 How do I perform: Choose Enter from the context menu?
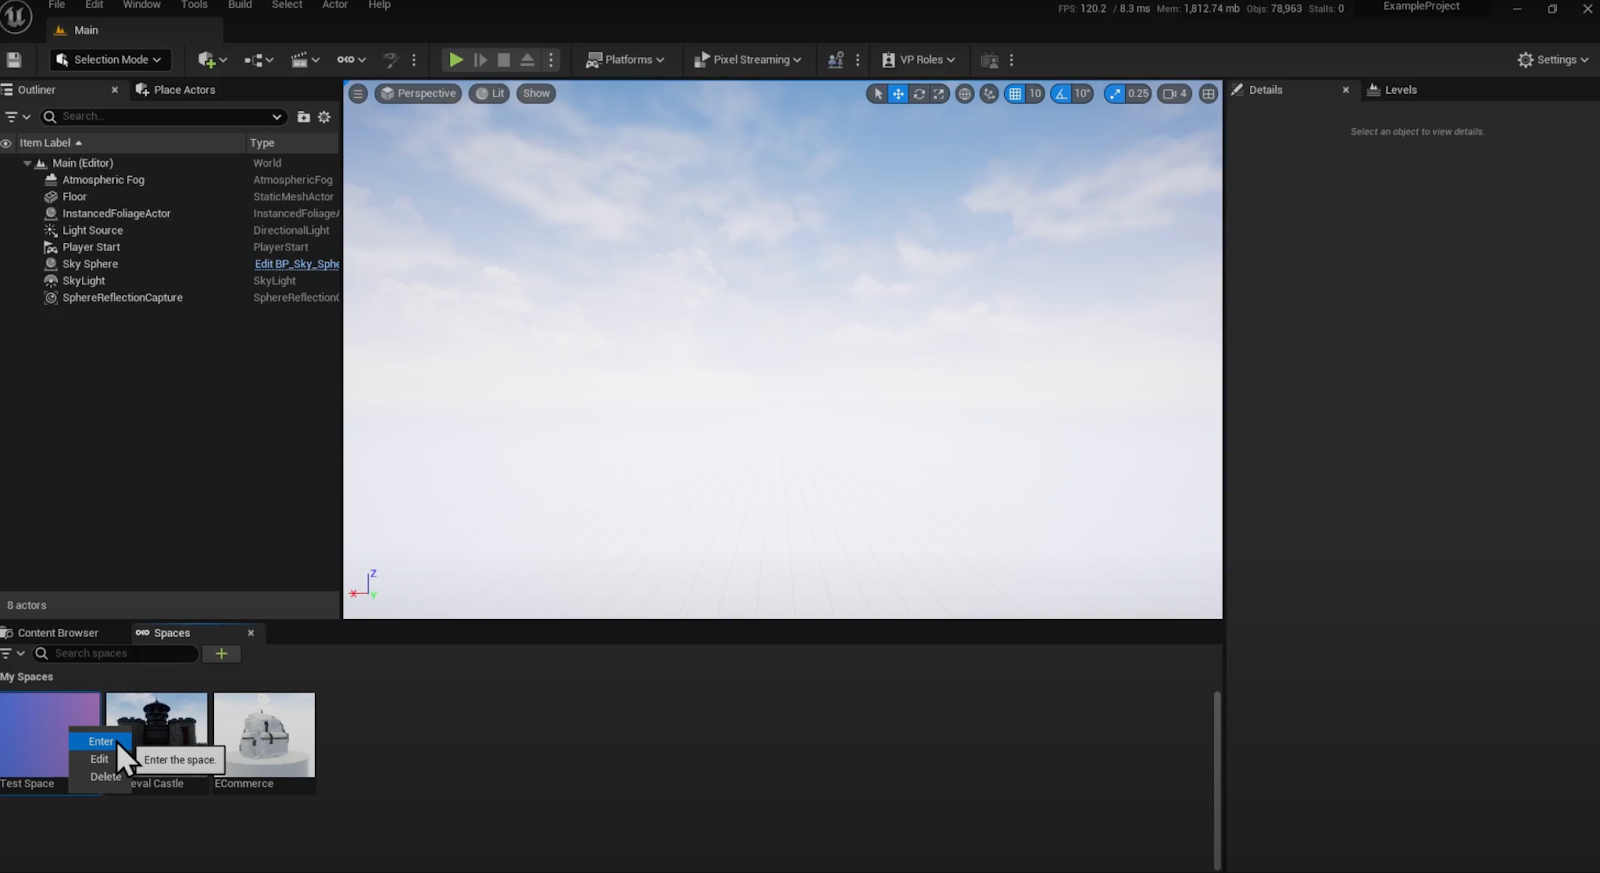click(100, 741)
